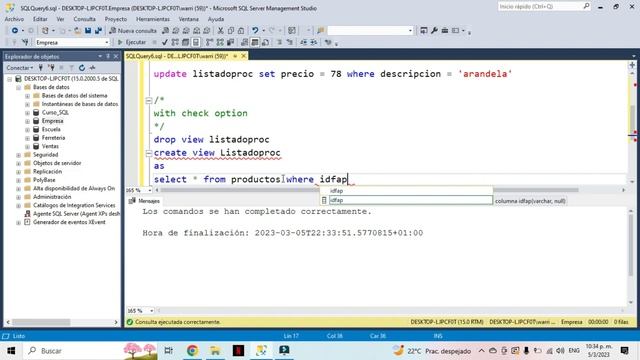Open Chrome from the taskbar

[x=192, y=351]
